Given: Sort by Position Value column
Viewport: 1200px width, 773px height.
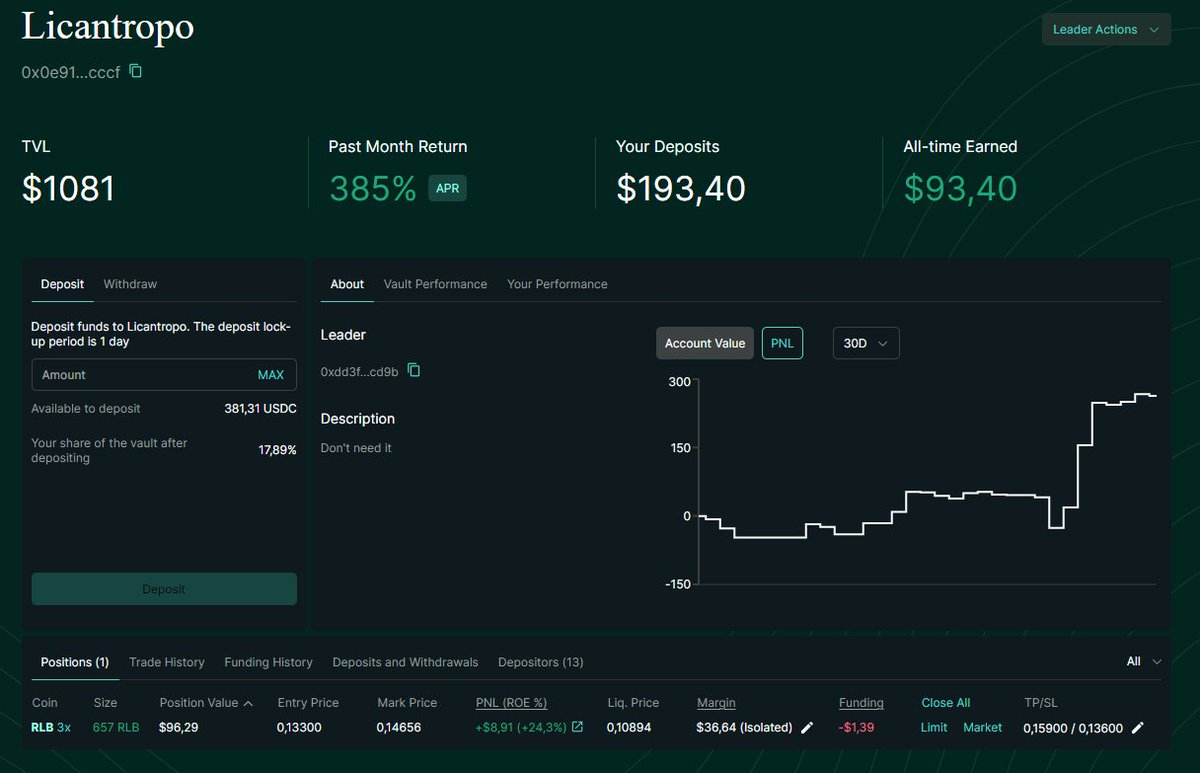Looking at the screenshot, I should coord(206,702).
